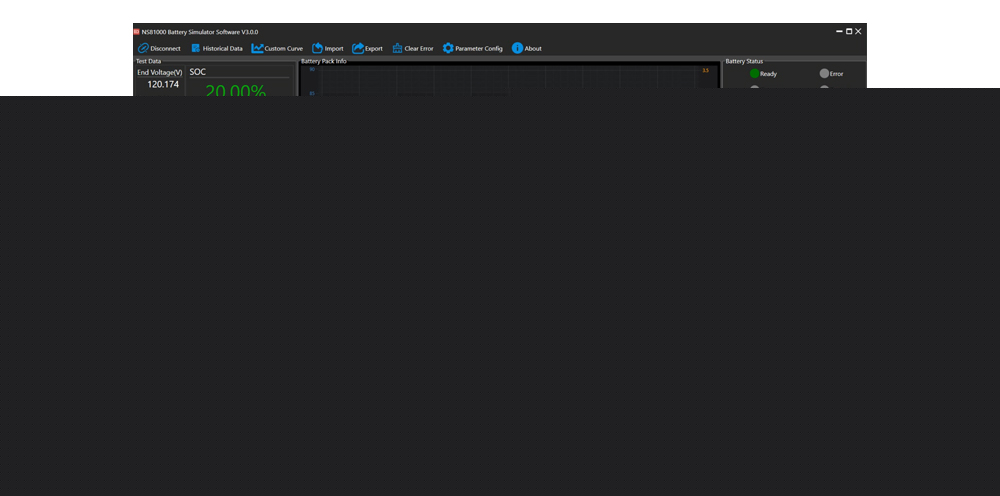Click the SOC percentage 20.00% readout

(x=235, y=91)
